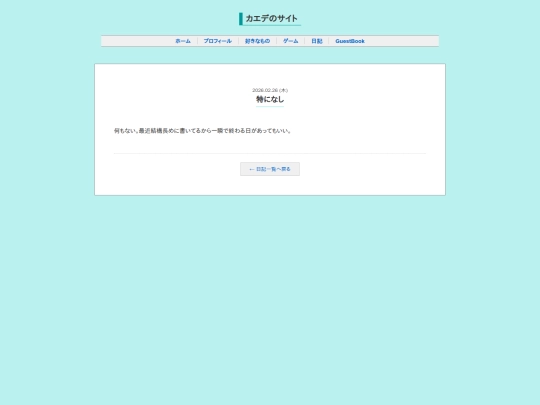Open the 好きなもの menu item

pyautogui.click(x=257, y=41)
